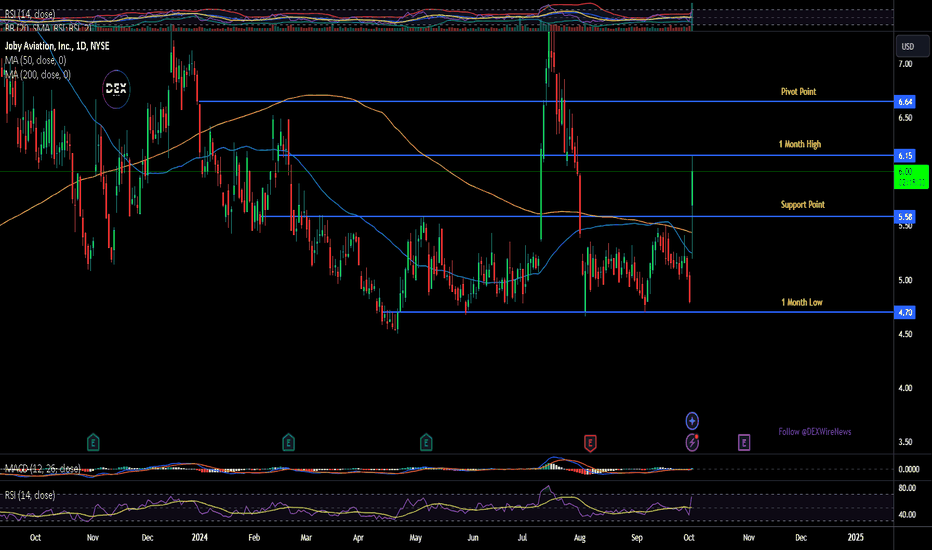Click the 80.00 RSI scale value
Viewport: 932px width, 550px height.
(x=907, y=488)
